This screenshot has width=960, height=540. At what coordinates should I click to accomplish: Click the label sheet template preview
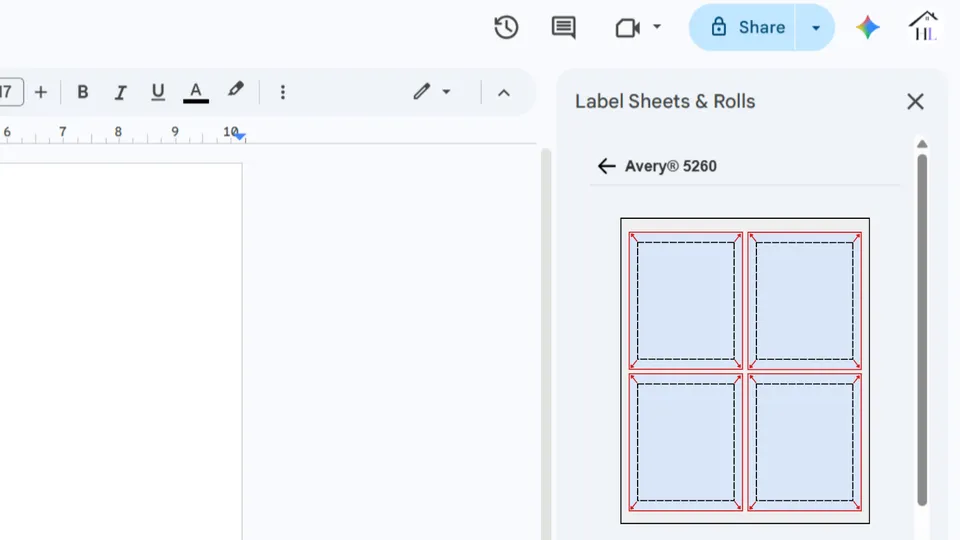pyautogui.click(x=745, y=371)
